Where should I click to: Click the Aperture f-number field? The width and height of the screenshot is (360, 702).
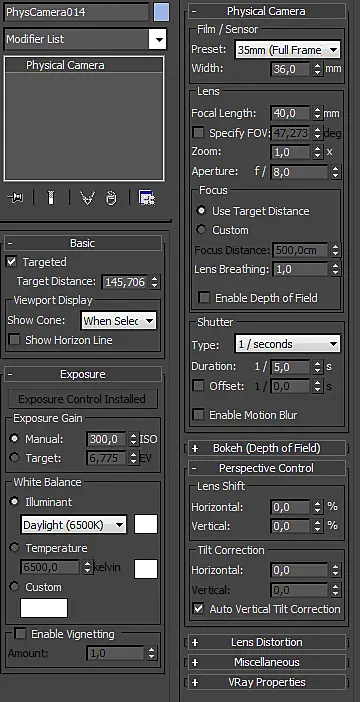point(299,172)
